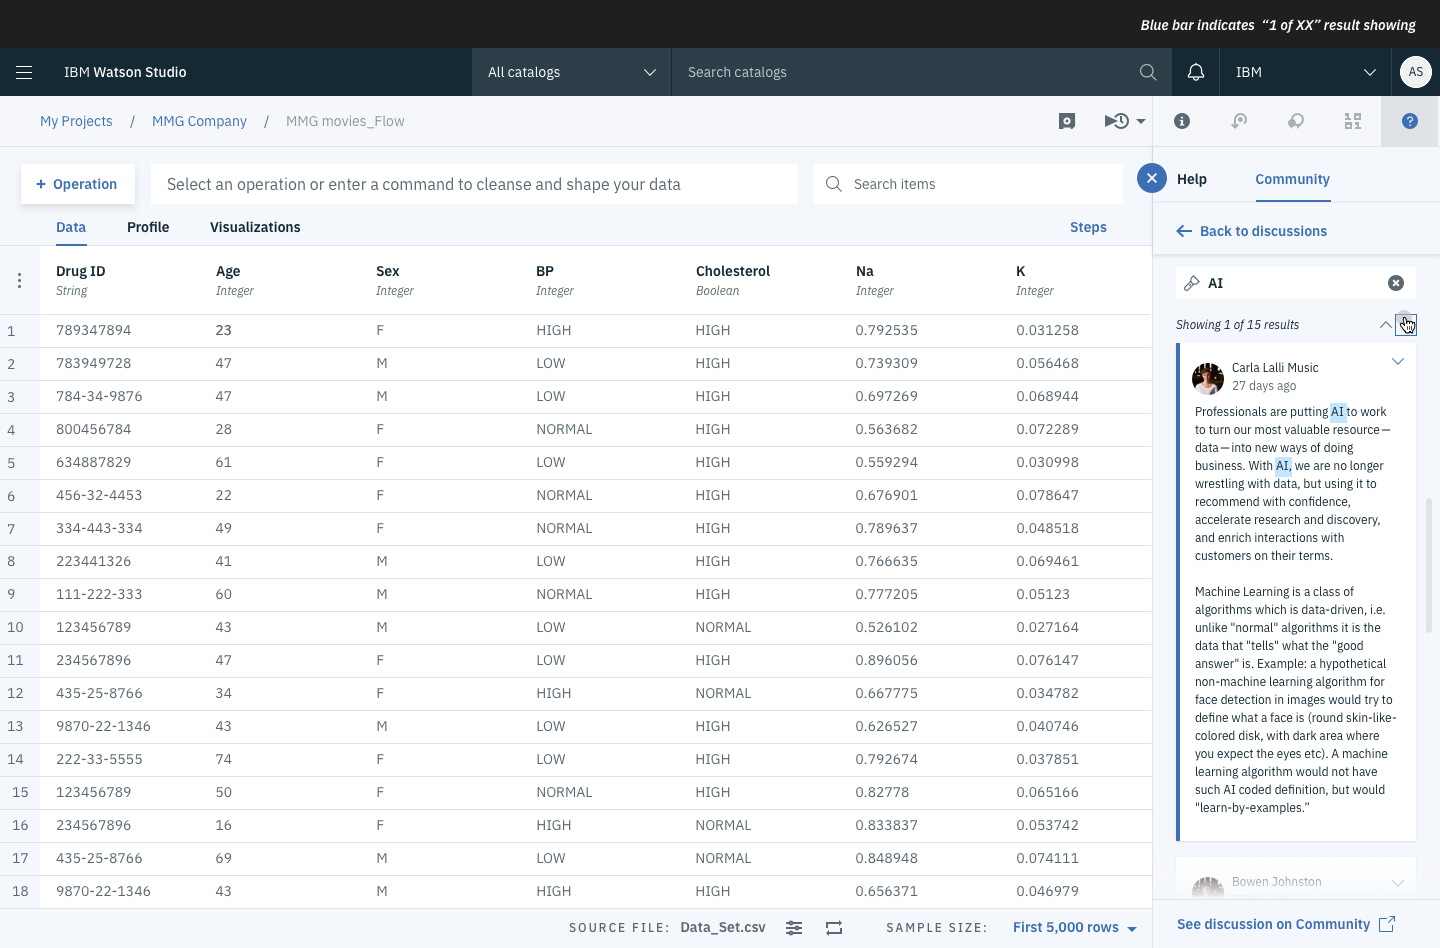Click the blue help question mark icon

pos(1409,121)
